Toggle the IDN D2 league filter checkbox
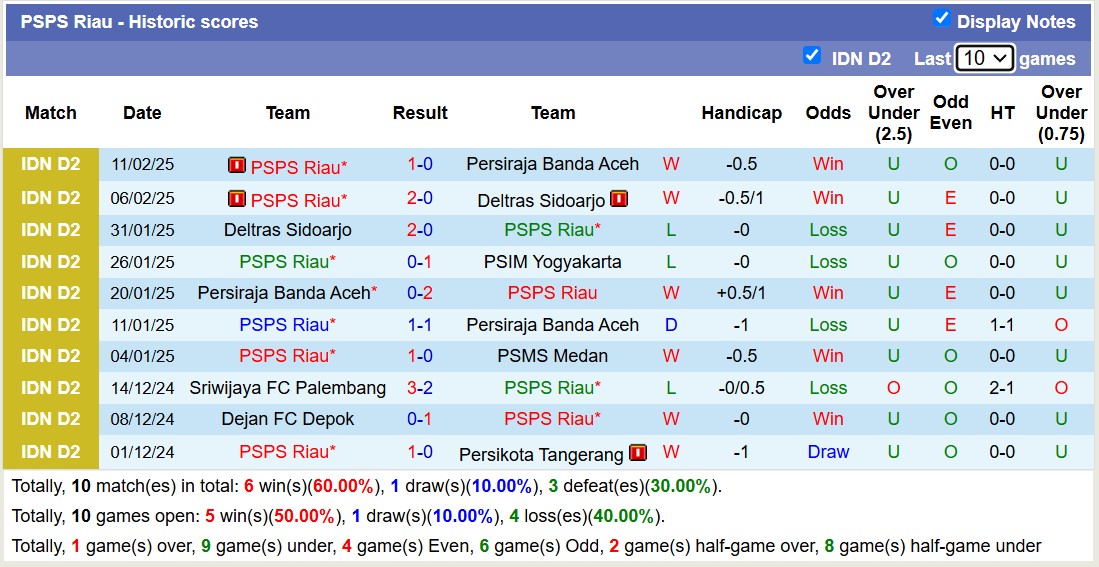 pyautogui.click(x=812, y=56)
